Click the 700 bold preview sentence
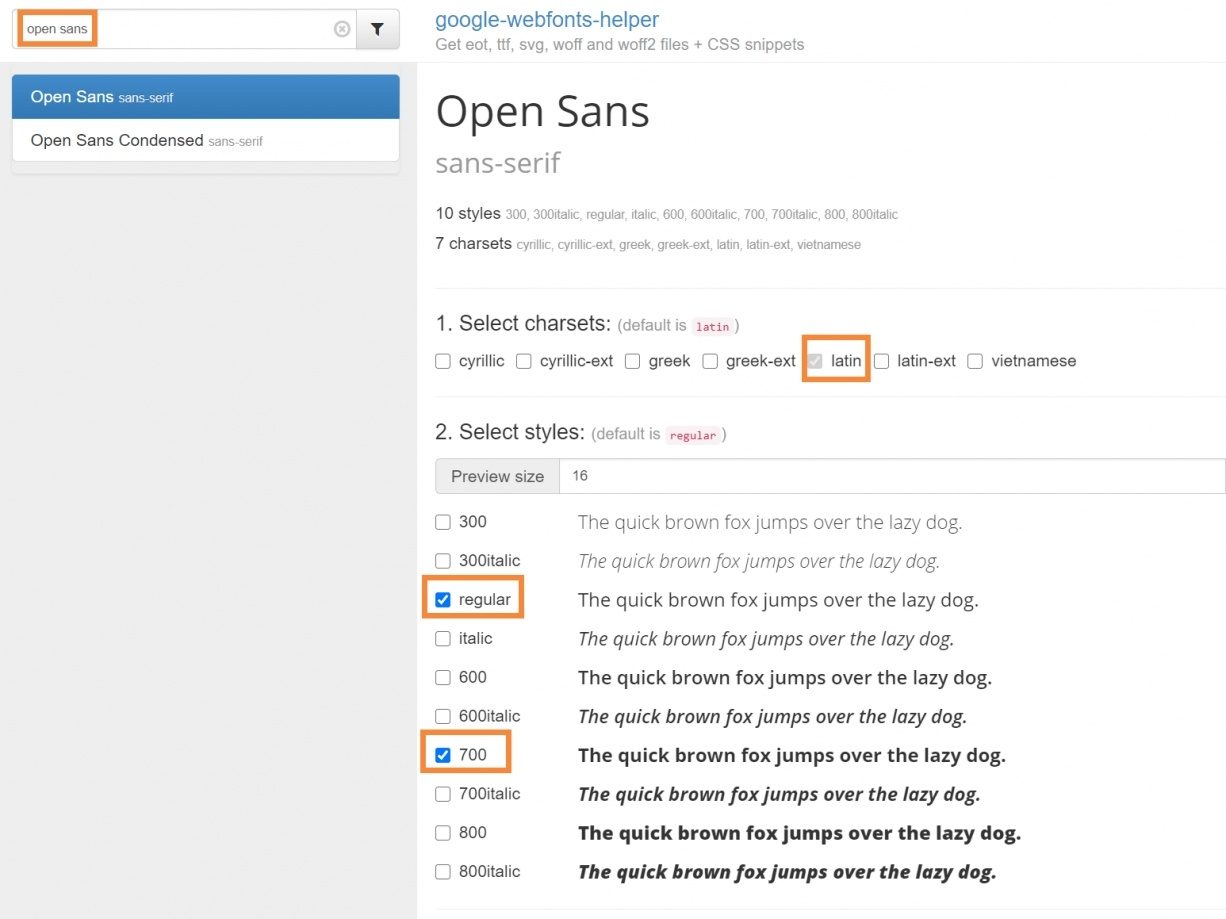The image size is (1226, 919). pyautogui.click(x=791, y=755)
